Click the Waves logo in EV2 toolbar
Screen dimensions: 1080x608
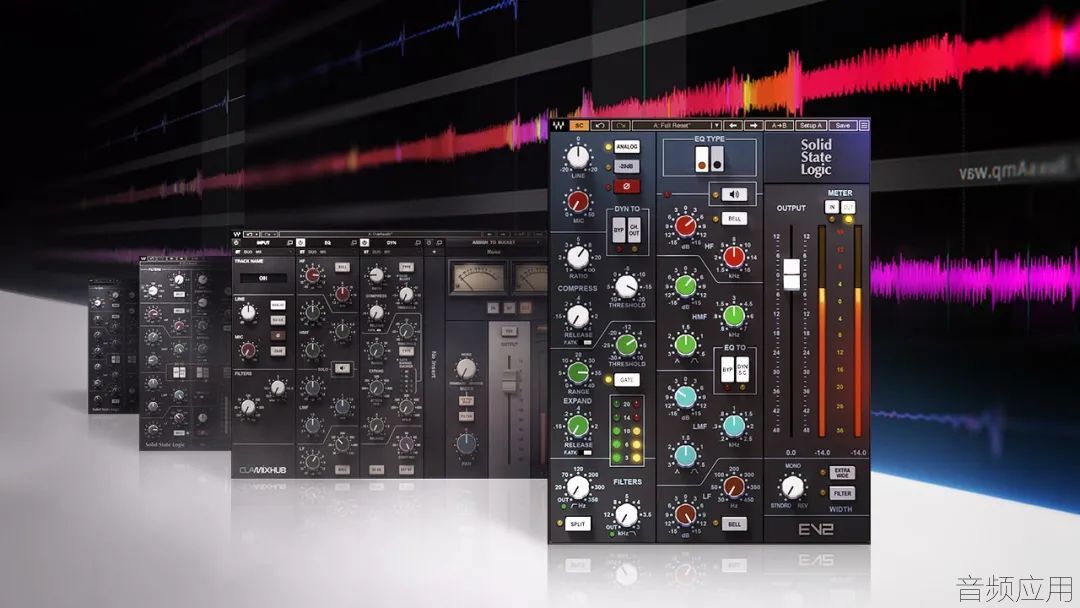[559, 125]
